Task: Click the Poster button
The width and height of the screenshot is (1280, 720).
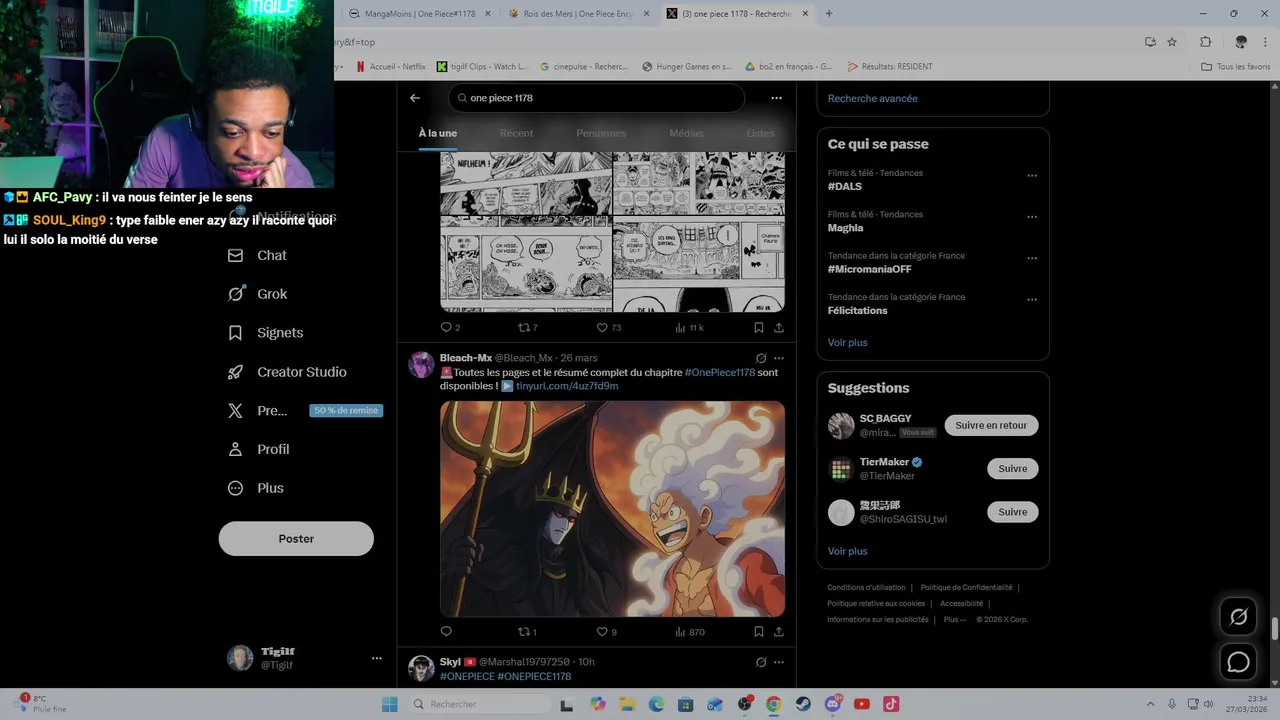Action: coord(296,538)
